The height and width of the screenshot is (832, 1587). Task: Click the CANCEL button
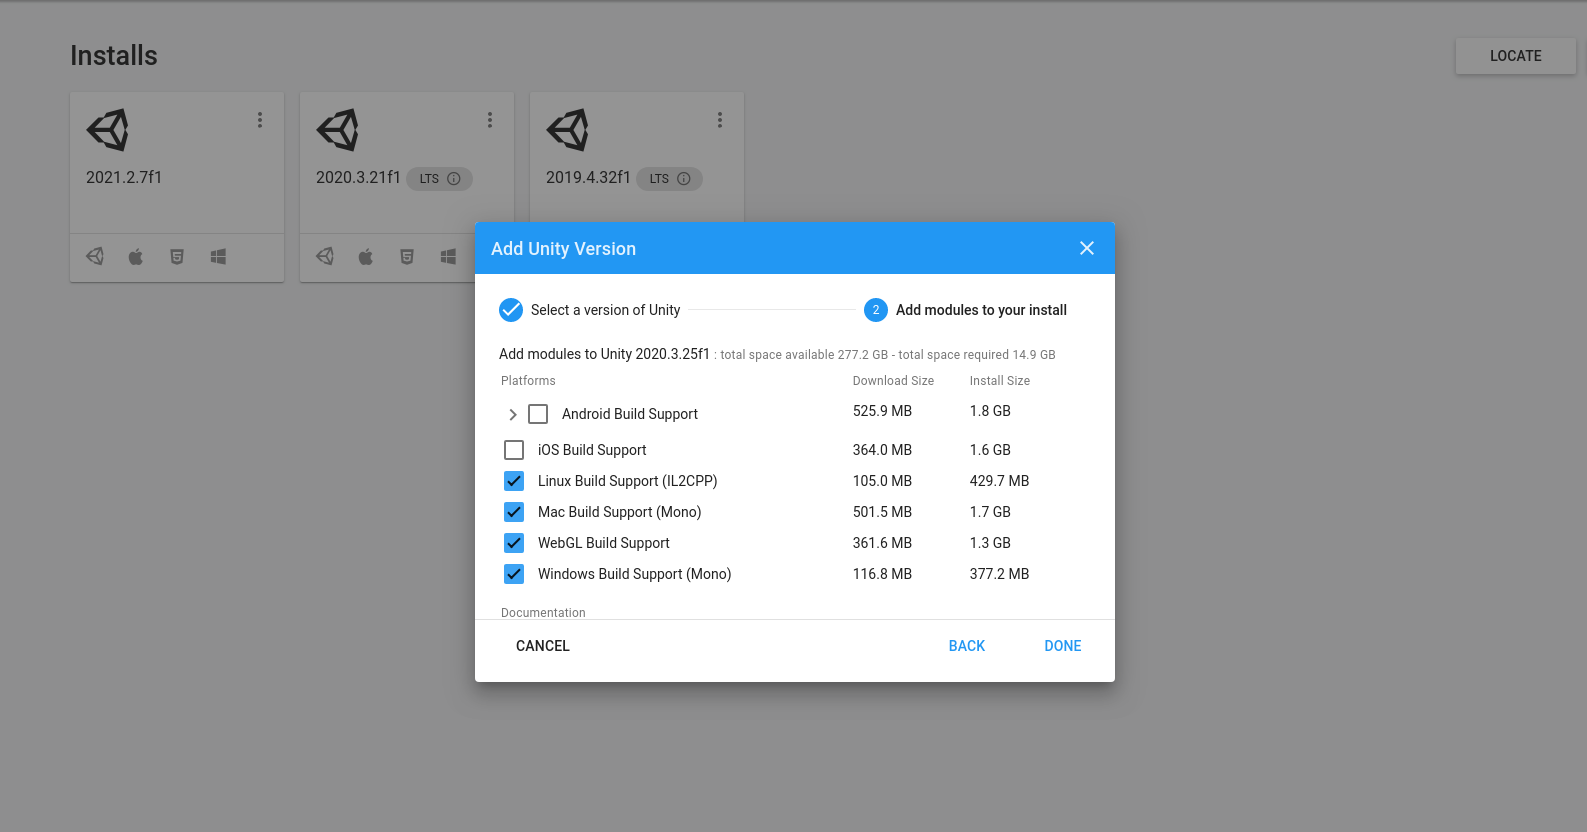(543, 646)
